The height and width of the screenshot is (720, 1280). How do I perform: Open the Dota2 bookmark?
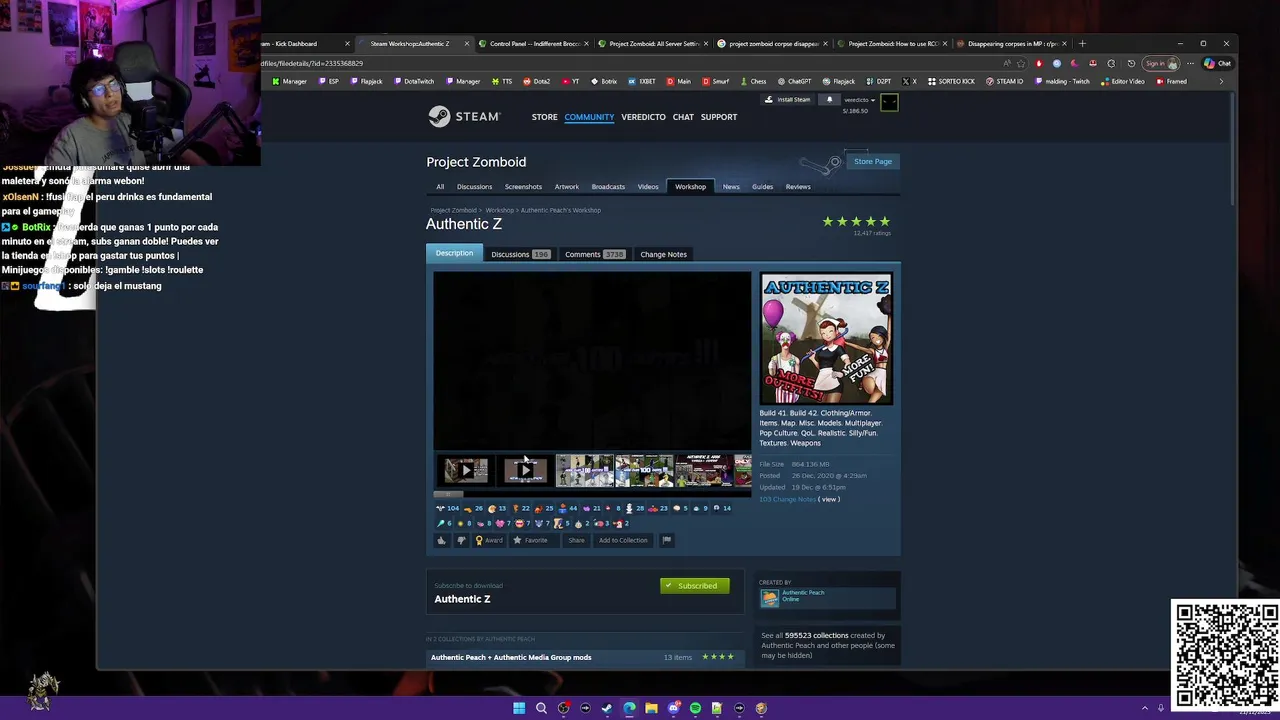click(536, 81)
